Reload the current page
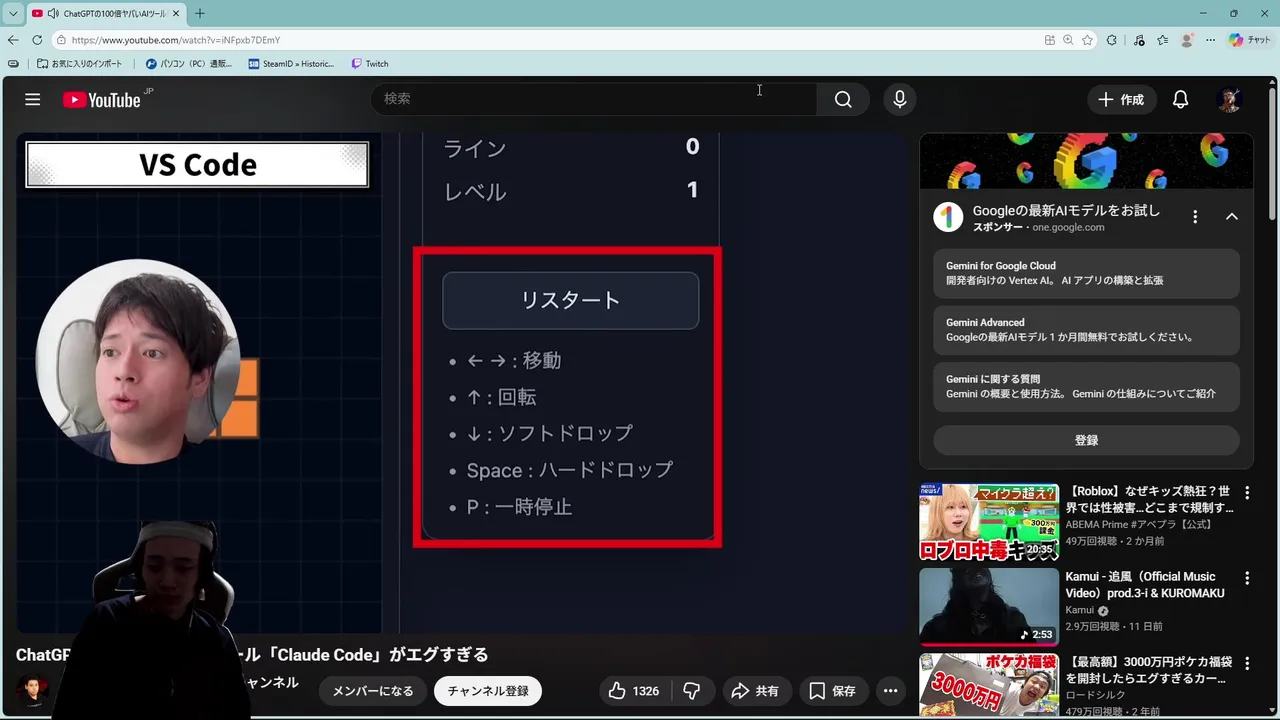The width and height of the screenshot is (1280, 720). point(37,40)
